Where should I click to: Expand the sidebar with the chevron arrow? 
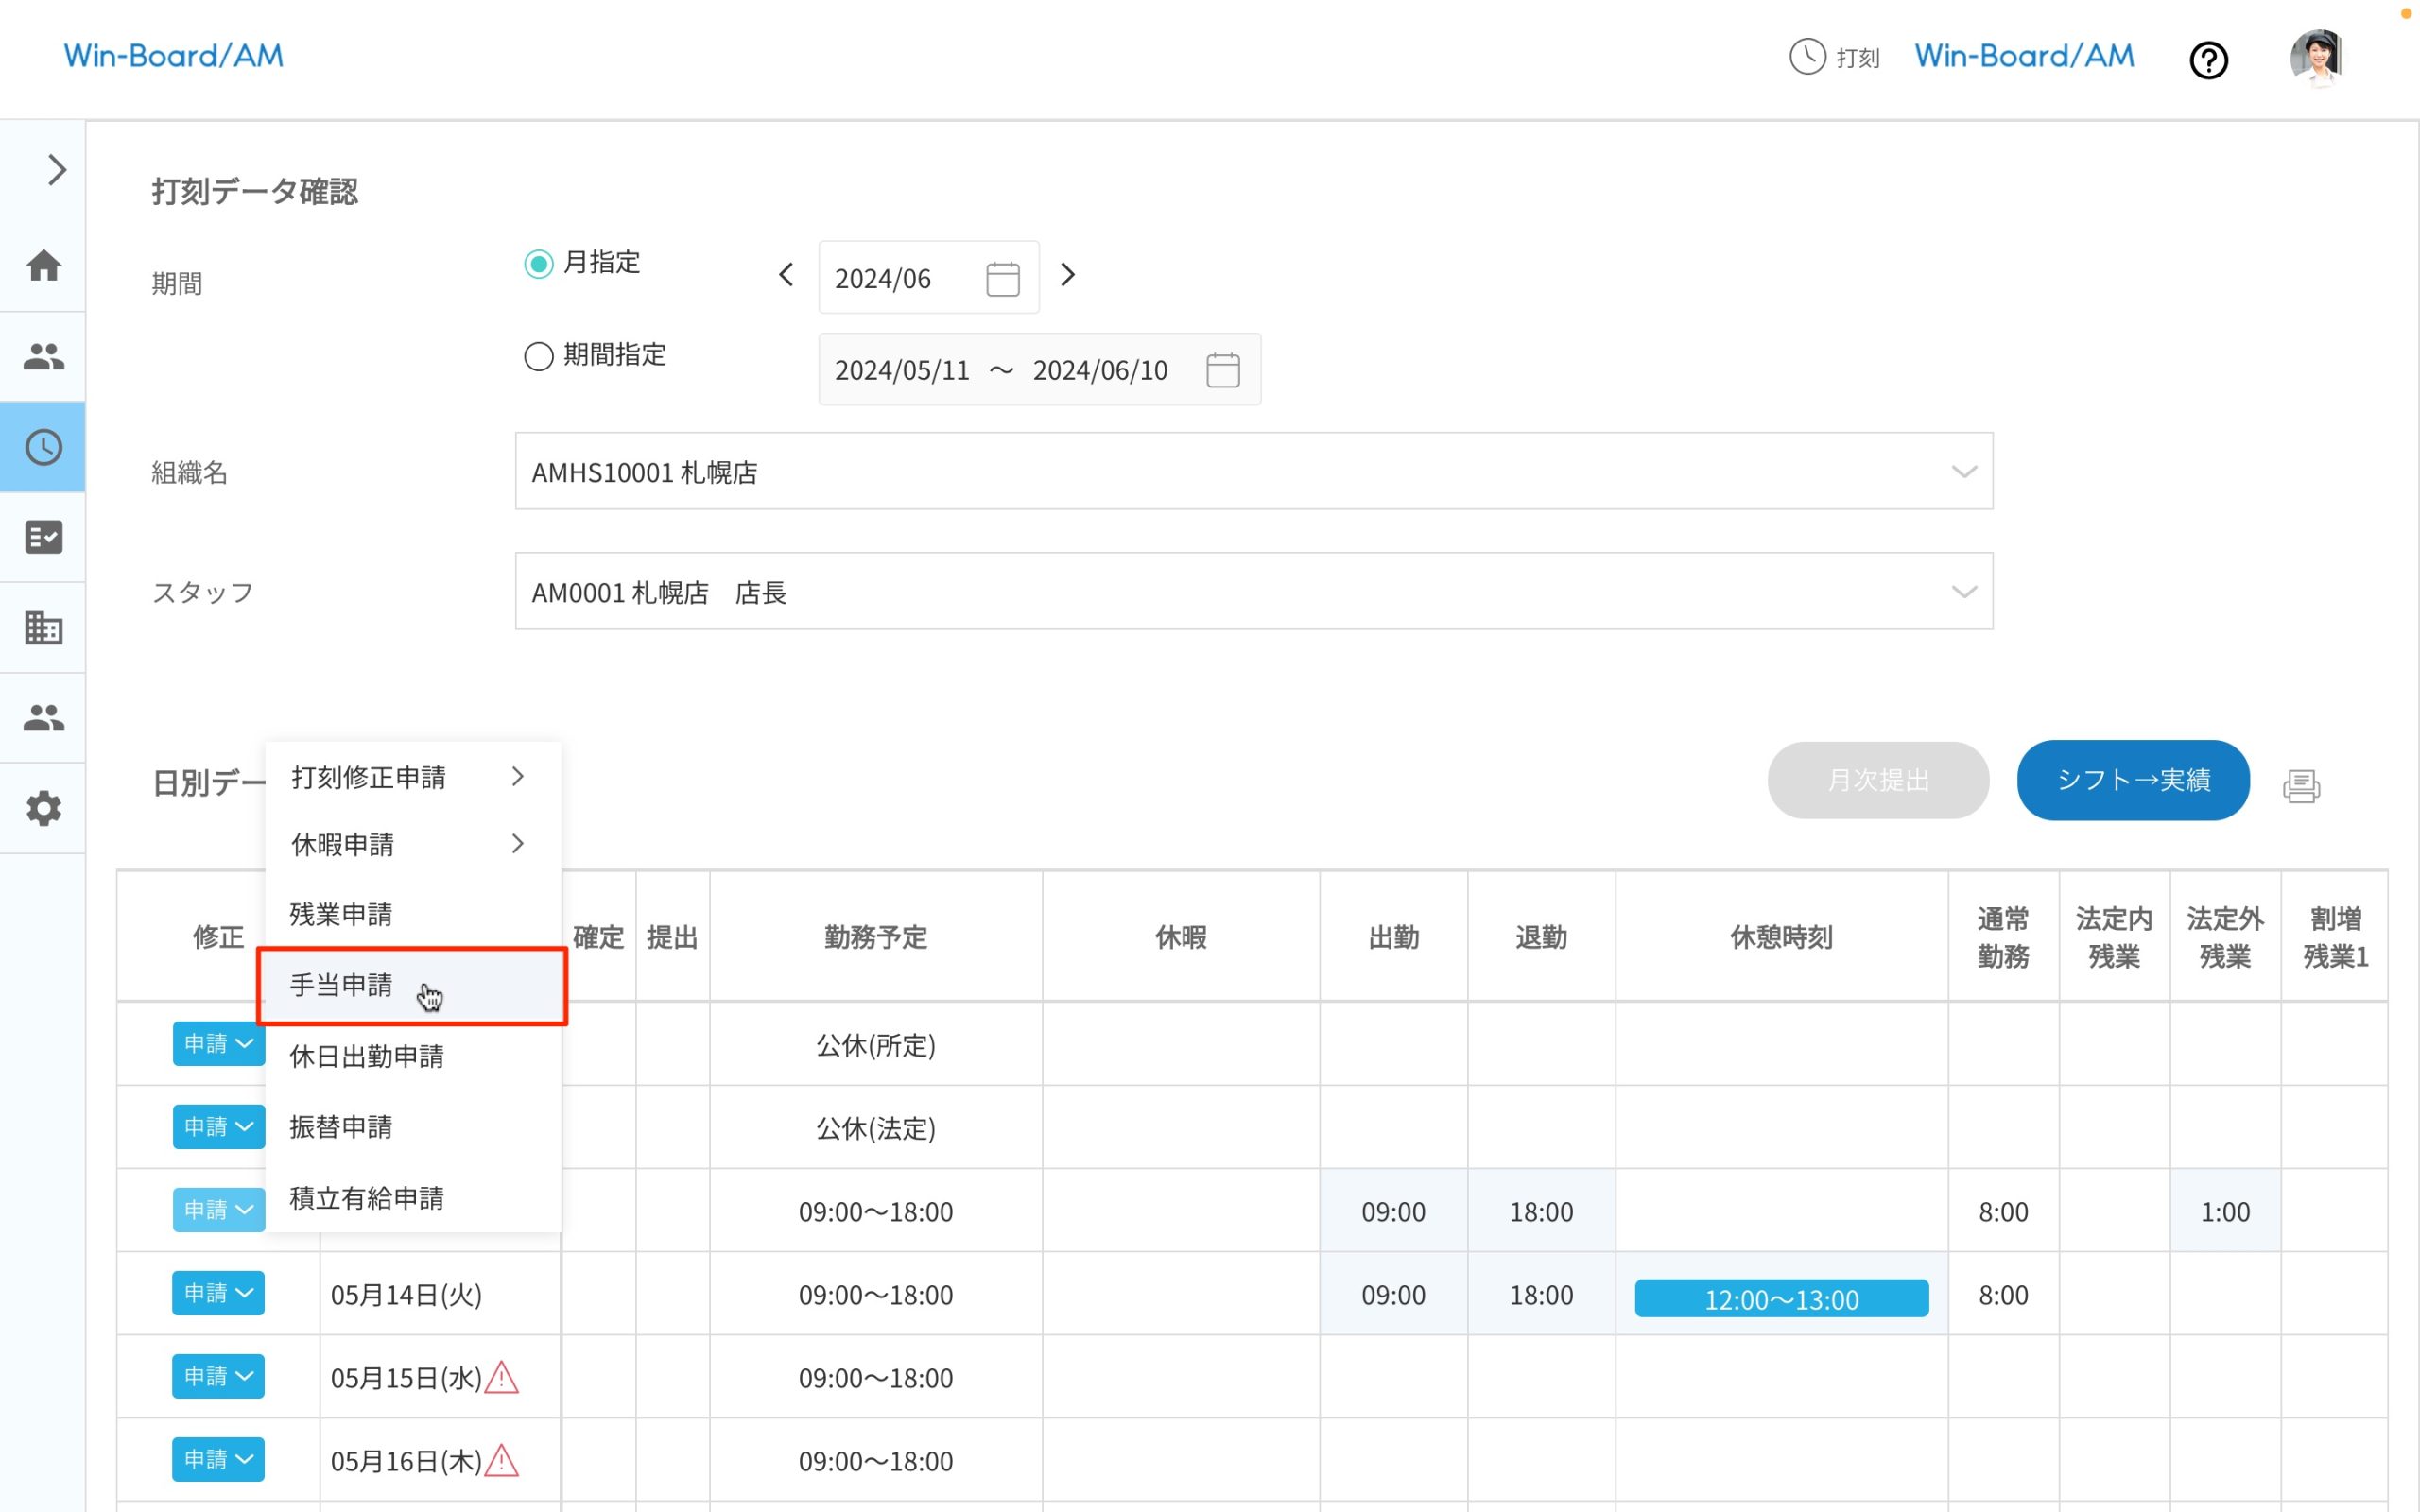(x=56, y=170)
